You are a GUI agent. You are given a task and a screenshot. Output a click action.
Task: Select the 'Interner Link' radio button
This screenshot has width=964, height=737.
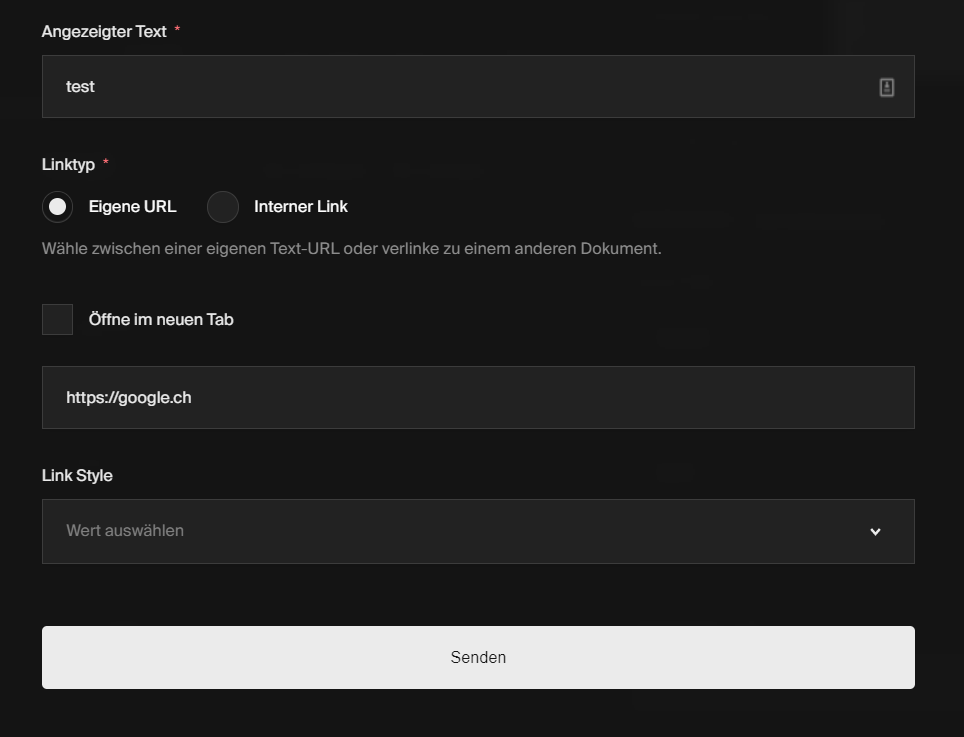222,207
